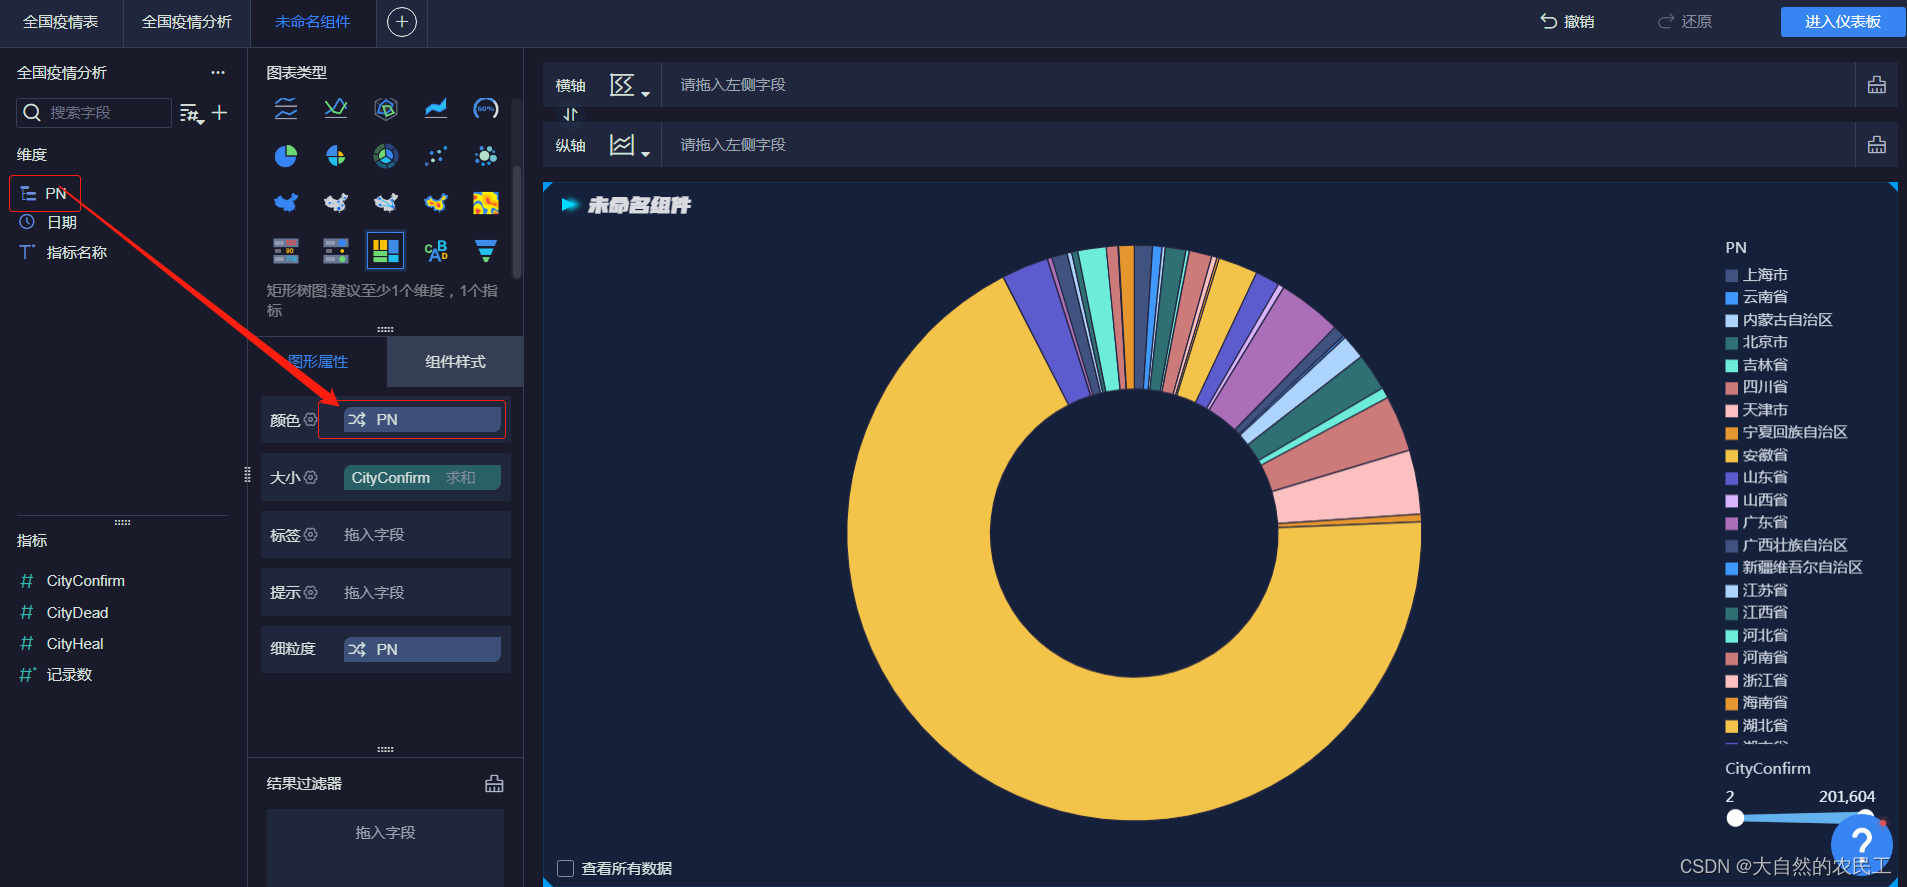The height and width of the screenshot is (887, 1907).
Task: Choose the multi-layer donut chart icon
Action: pyautogui.click(x=386, y=156)
